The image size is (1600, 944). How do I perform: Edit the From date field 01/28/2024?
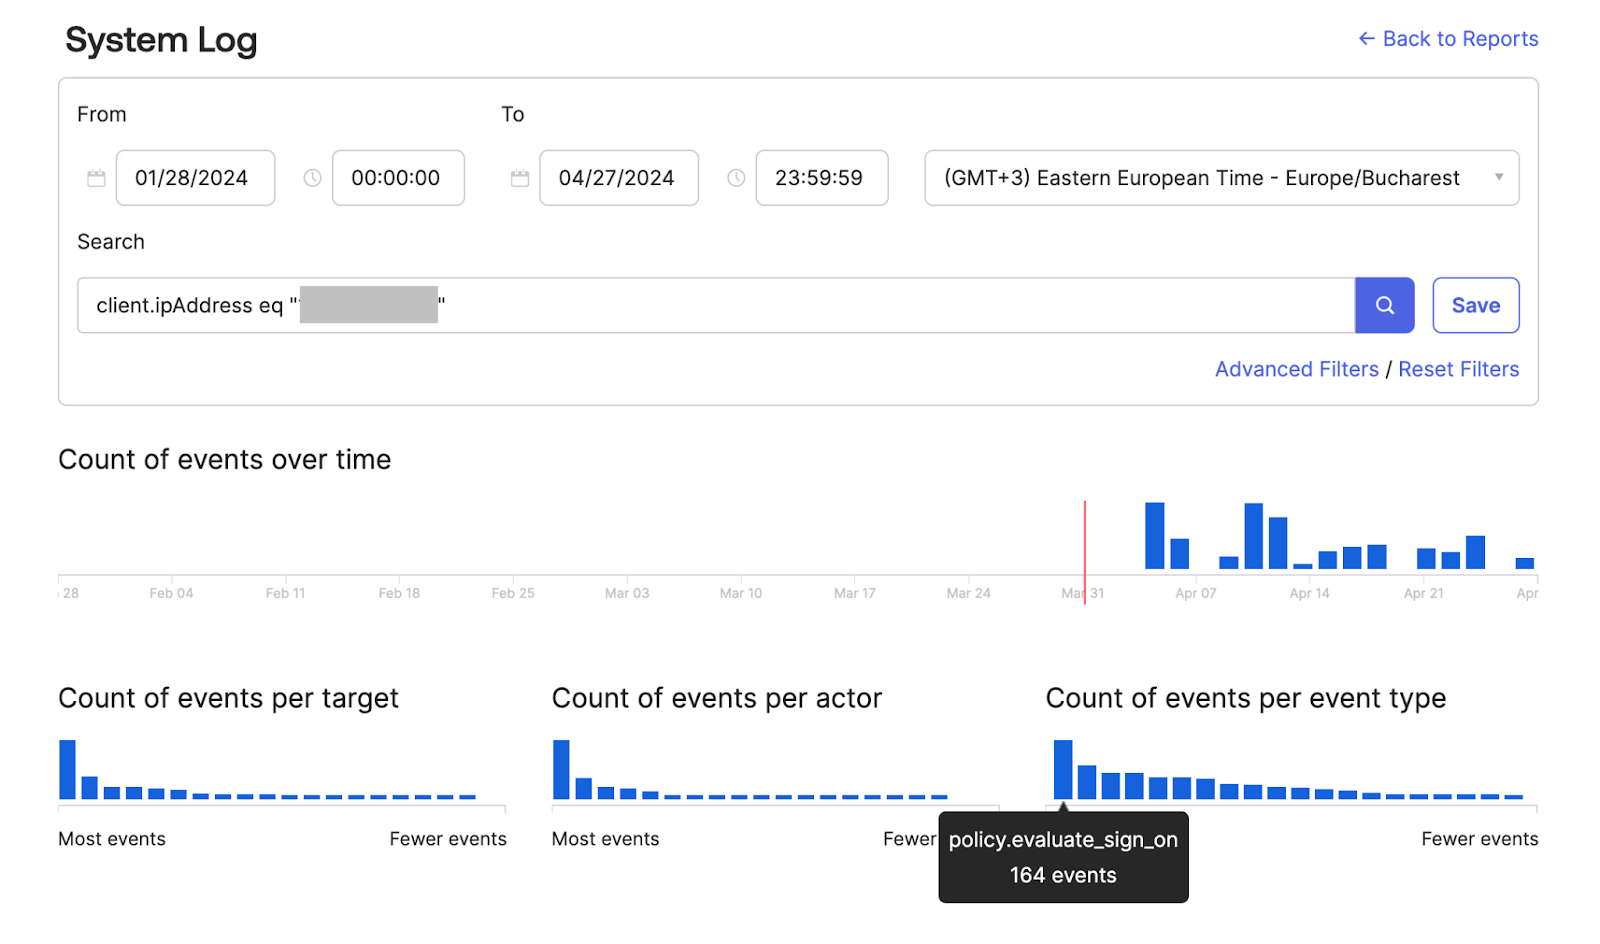195,178
